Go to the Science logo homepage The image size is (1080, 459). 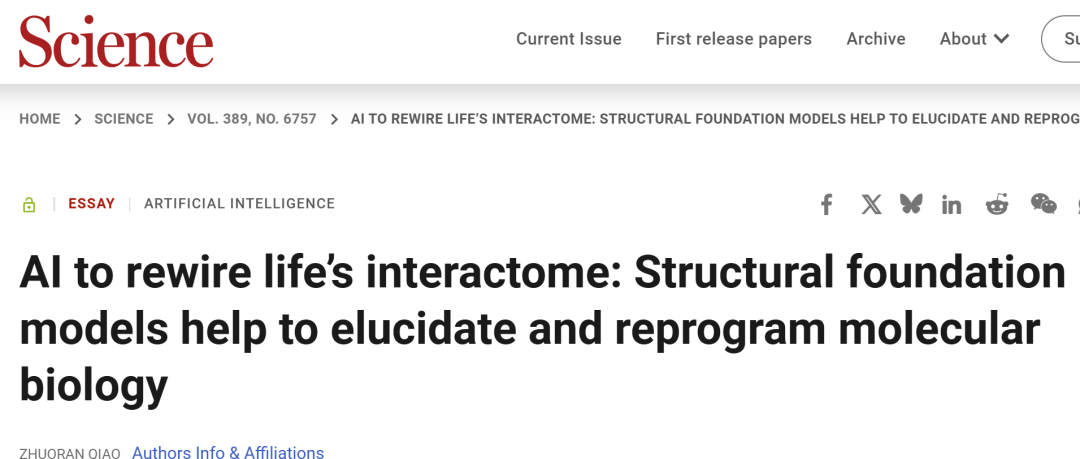point(116,41)
